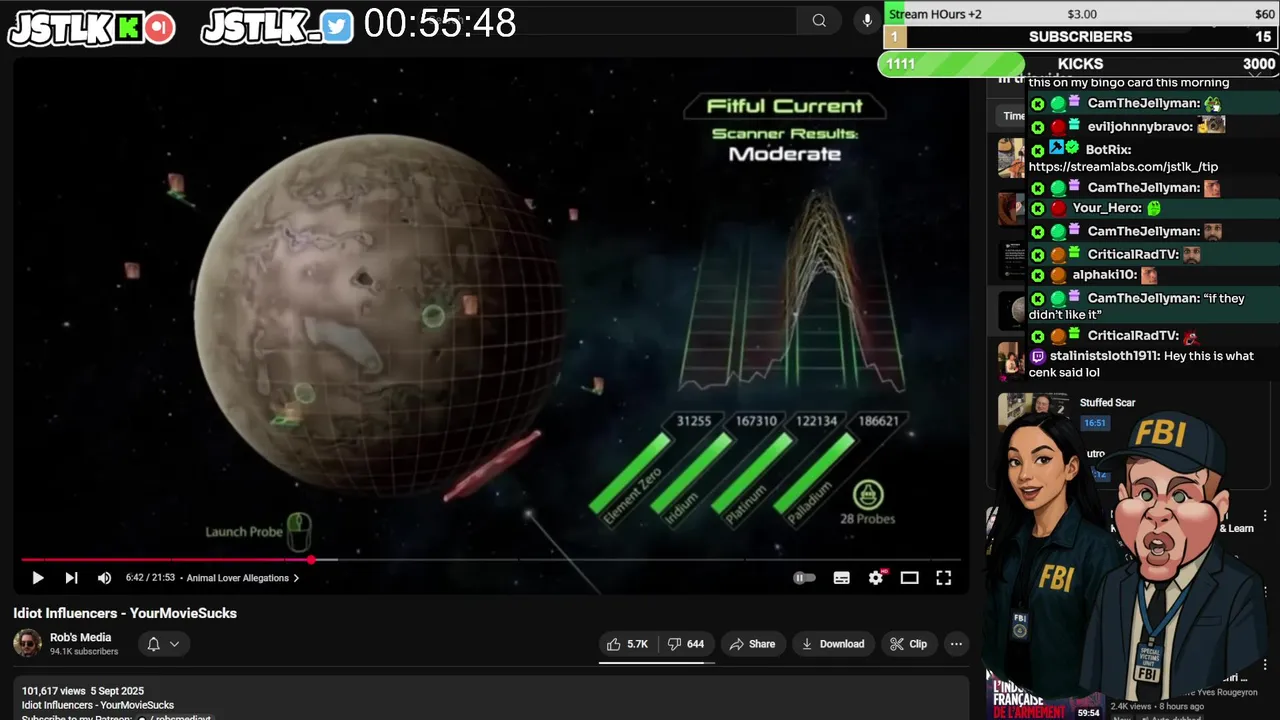Click the 101,617 views text
1280x720 pixels.
[54, 691]
